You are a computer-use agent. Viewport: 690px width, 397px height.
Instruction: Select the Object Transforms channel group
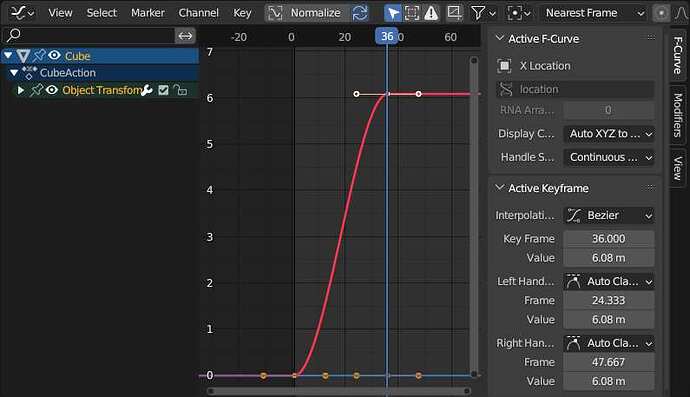[102, 90]
